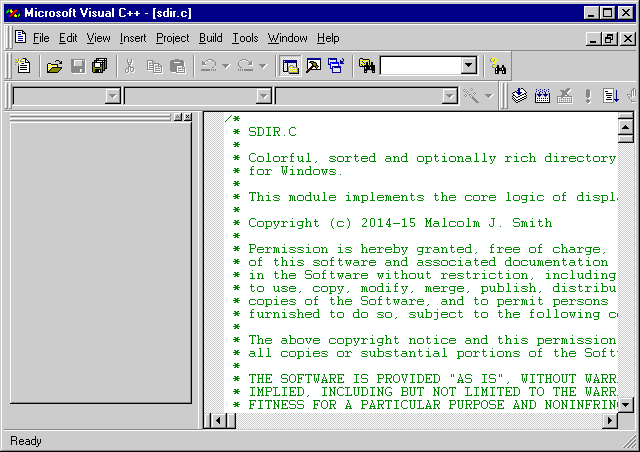Image resolution: width=640 pixels, height=452 pixels.
Task: Click the Save All icon
Action: coord(100,66)
